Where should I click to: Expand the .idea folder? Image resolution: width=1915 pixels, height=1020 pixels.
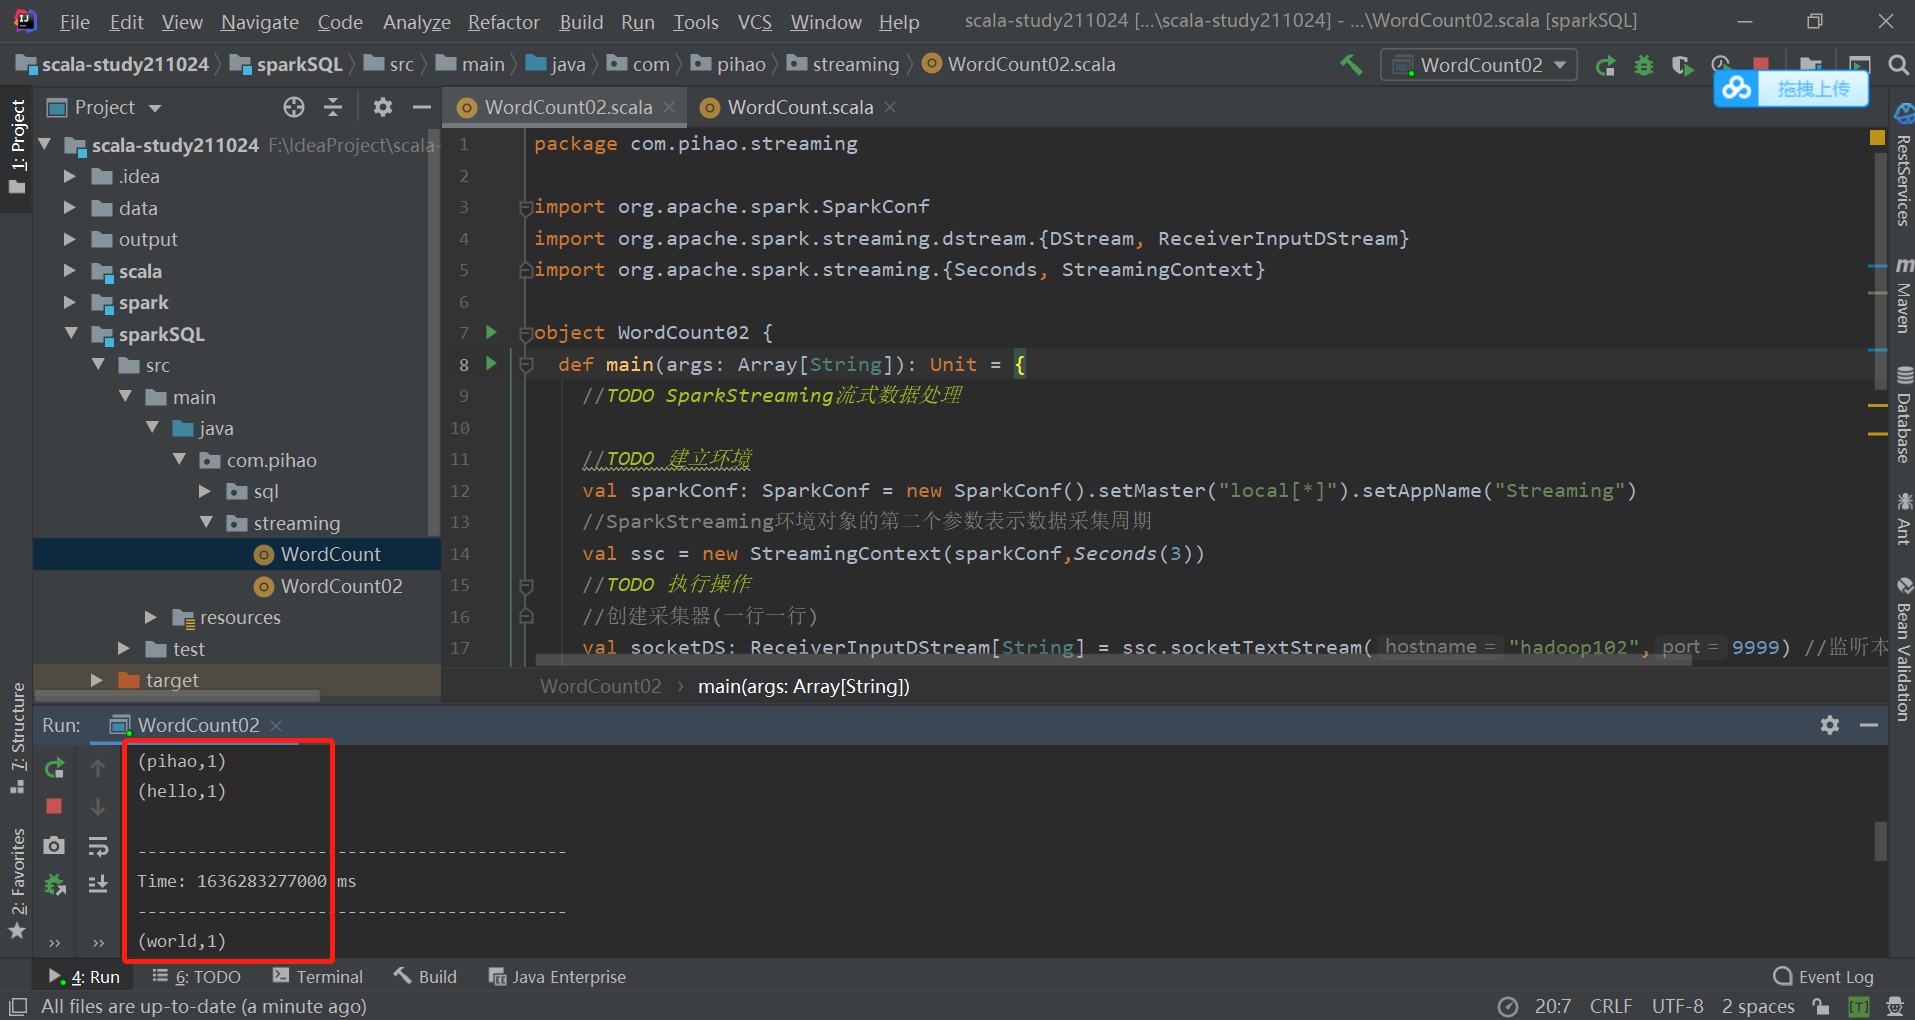click(x=69, y=176)
